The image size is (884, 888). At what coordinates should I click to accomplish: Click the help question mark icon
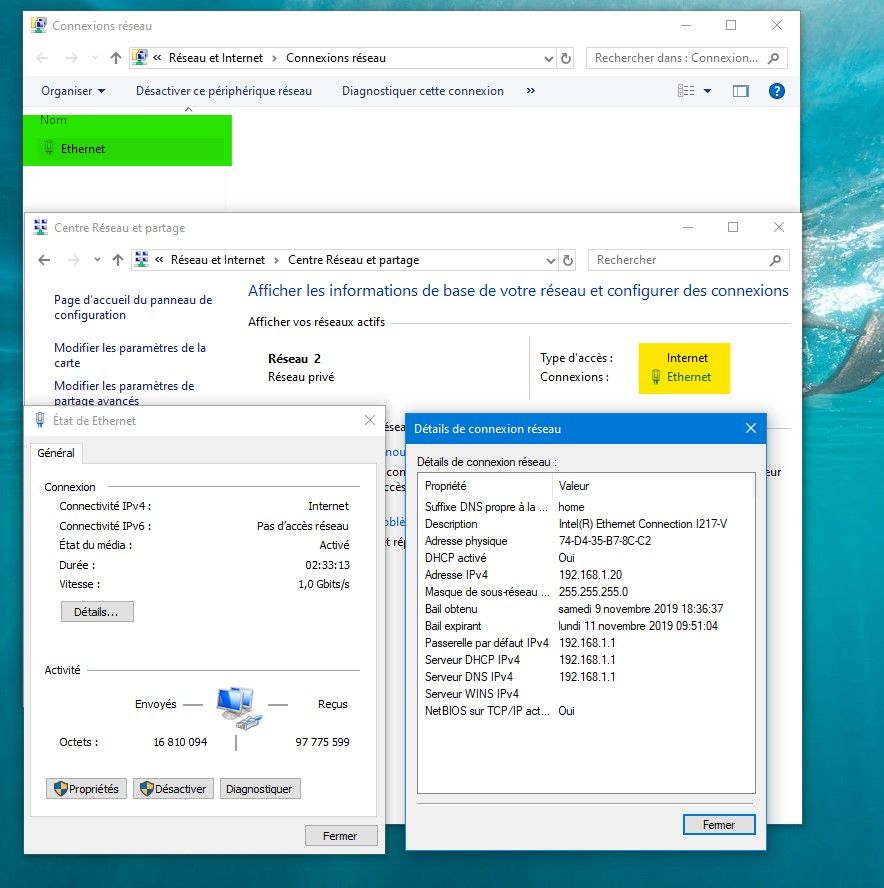pos(776,91)
